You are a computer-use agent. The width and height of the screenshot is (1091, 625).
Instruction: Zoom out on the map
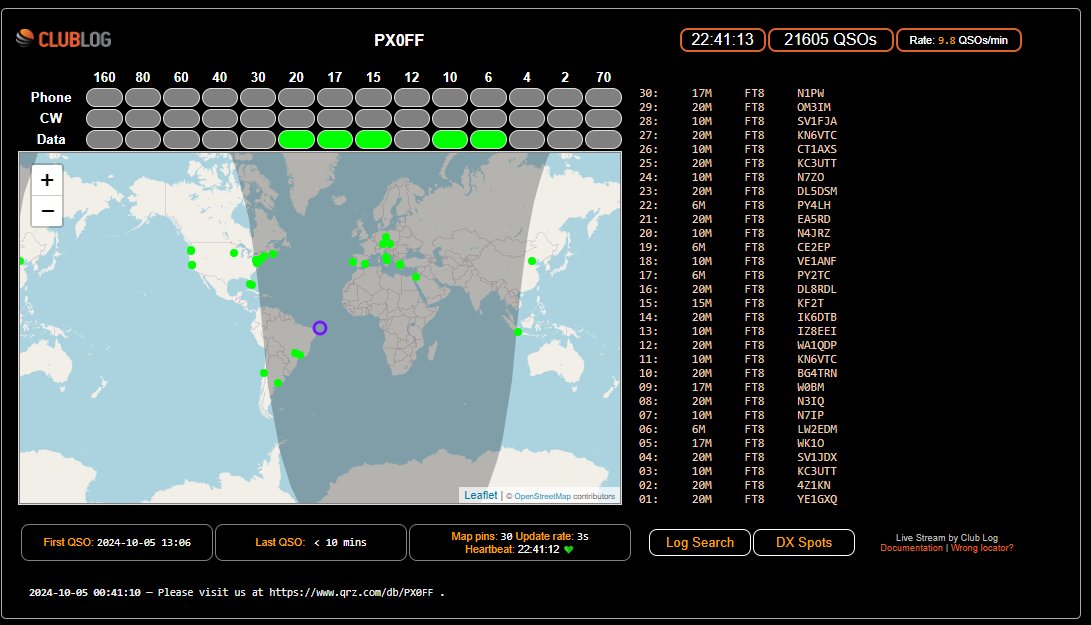click(x=47, y=211)
